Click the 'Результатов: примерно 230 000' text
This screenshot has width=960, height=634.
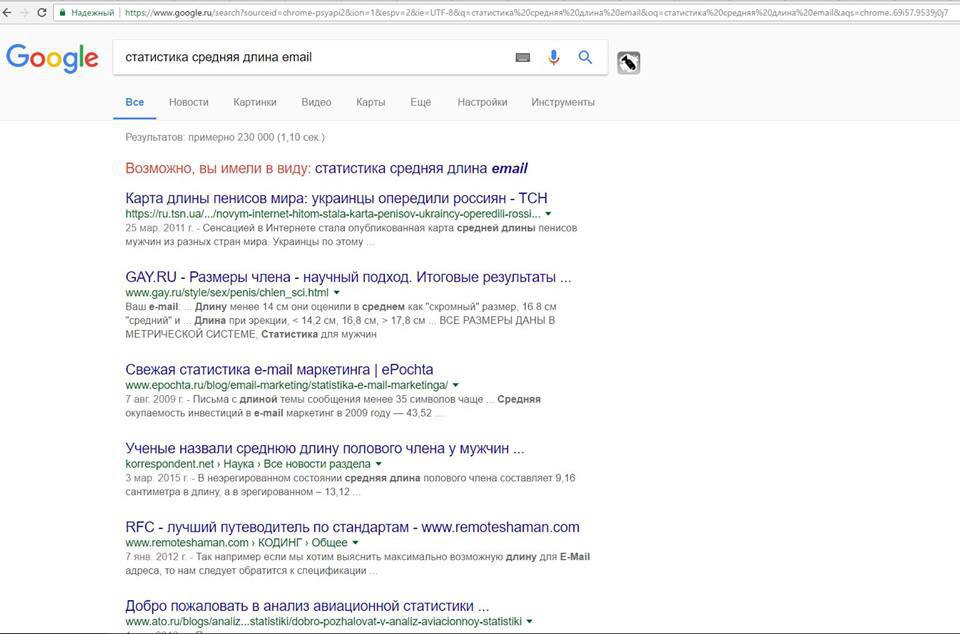click(x=225, y=137)
